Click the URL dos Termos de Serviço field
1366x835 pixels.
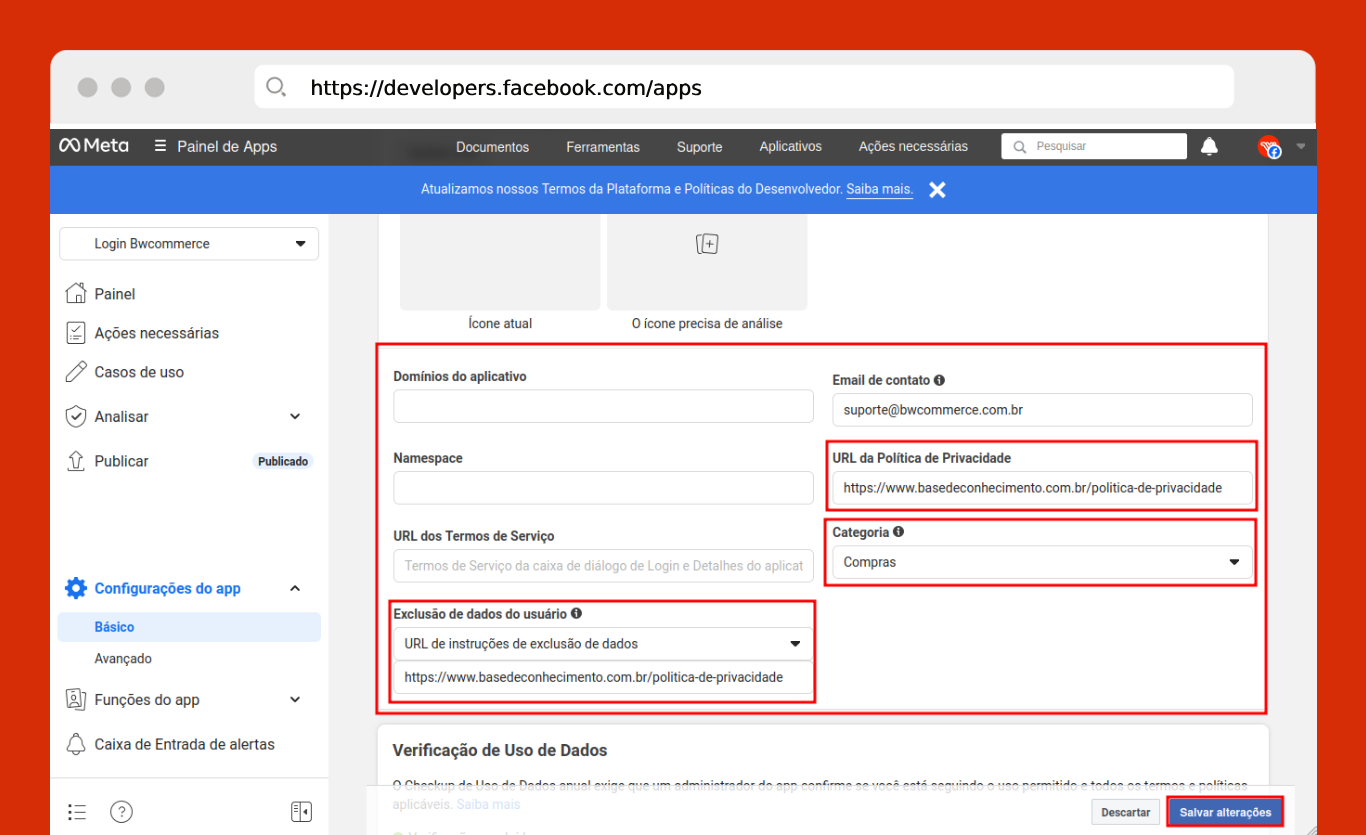(x=603, y=566)
